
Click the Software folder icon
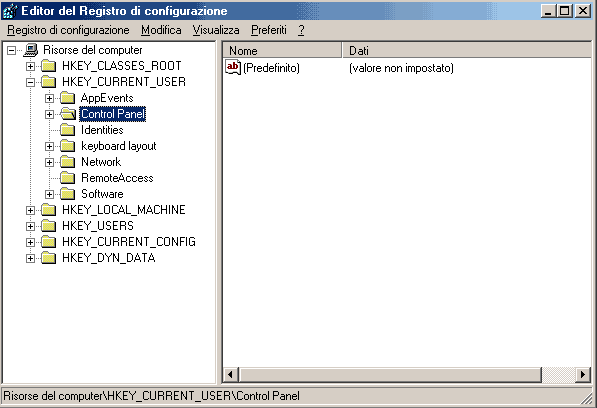(68, 194)
